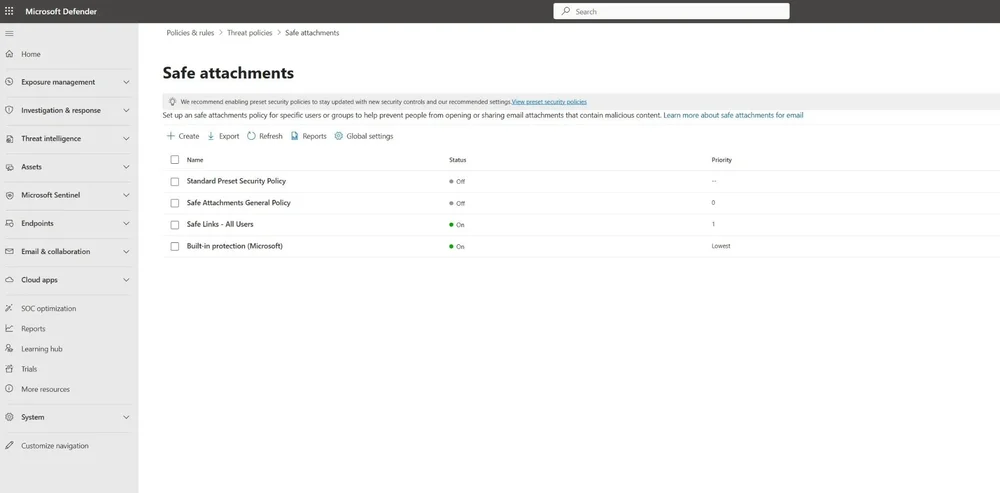This screenshot has width=1000, height=493.
Task: Expand the System chevron
Action: click(126, 417)
